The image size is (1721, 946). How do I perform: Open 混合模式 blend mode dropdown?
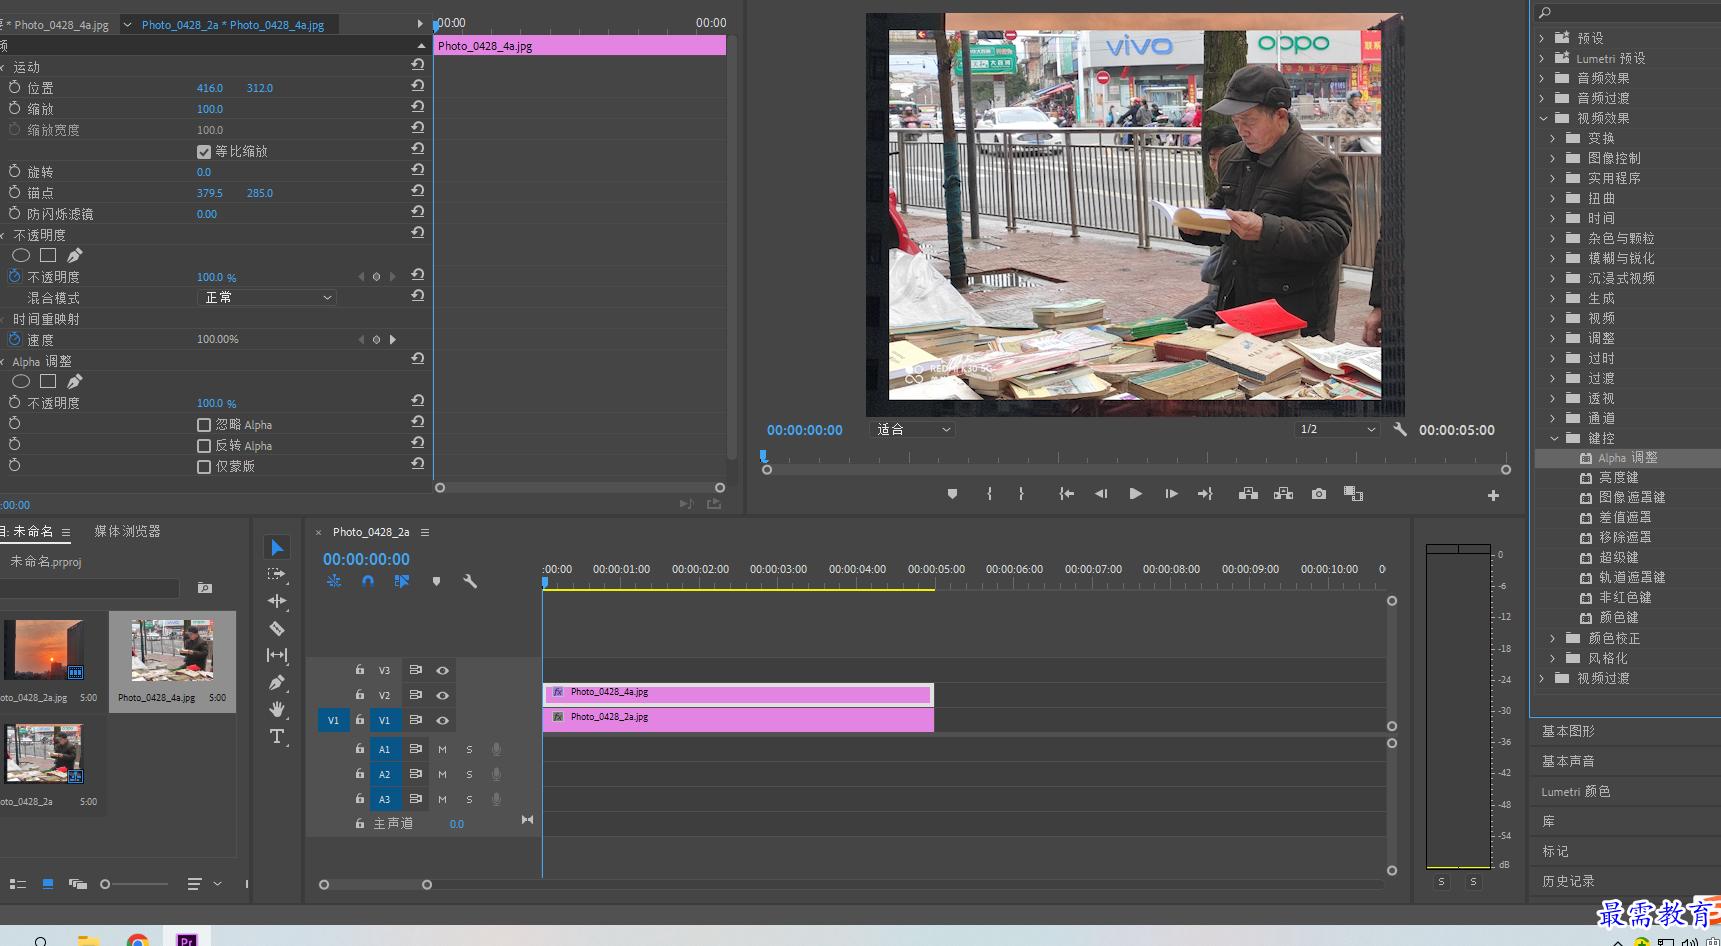[266, 297]
